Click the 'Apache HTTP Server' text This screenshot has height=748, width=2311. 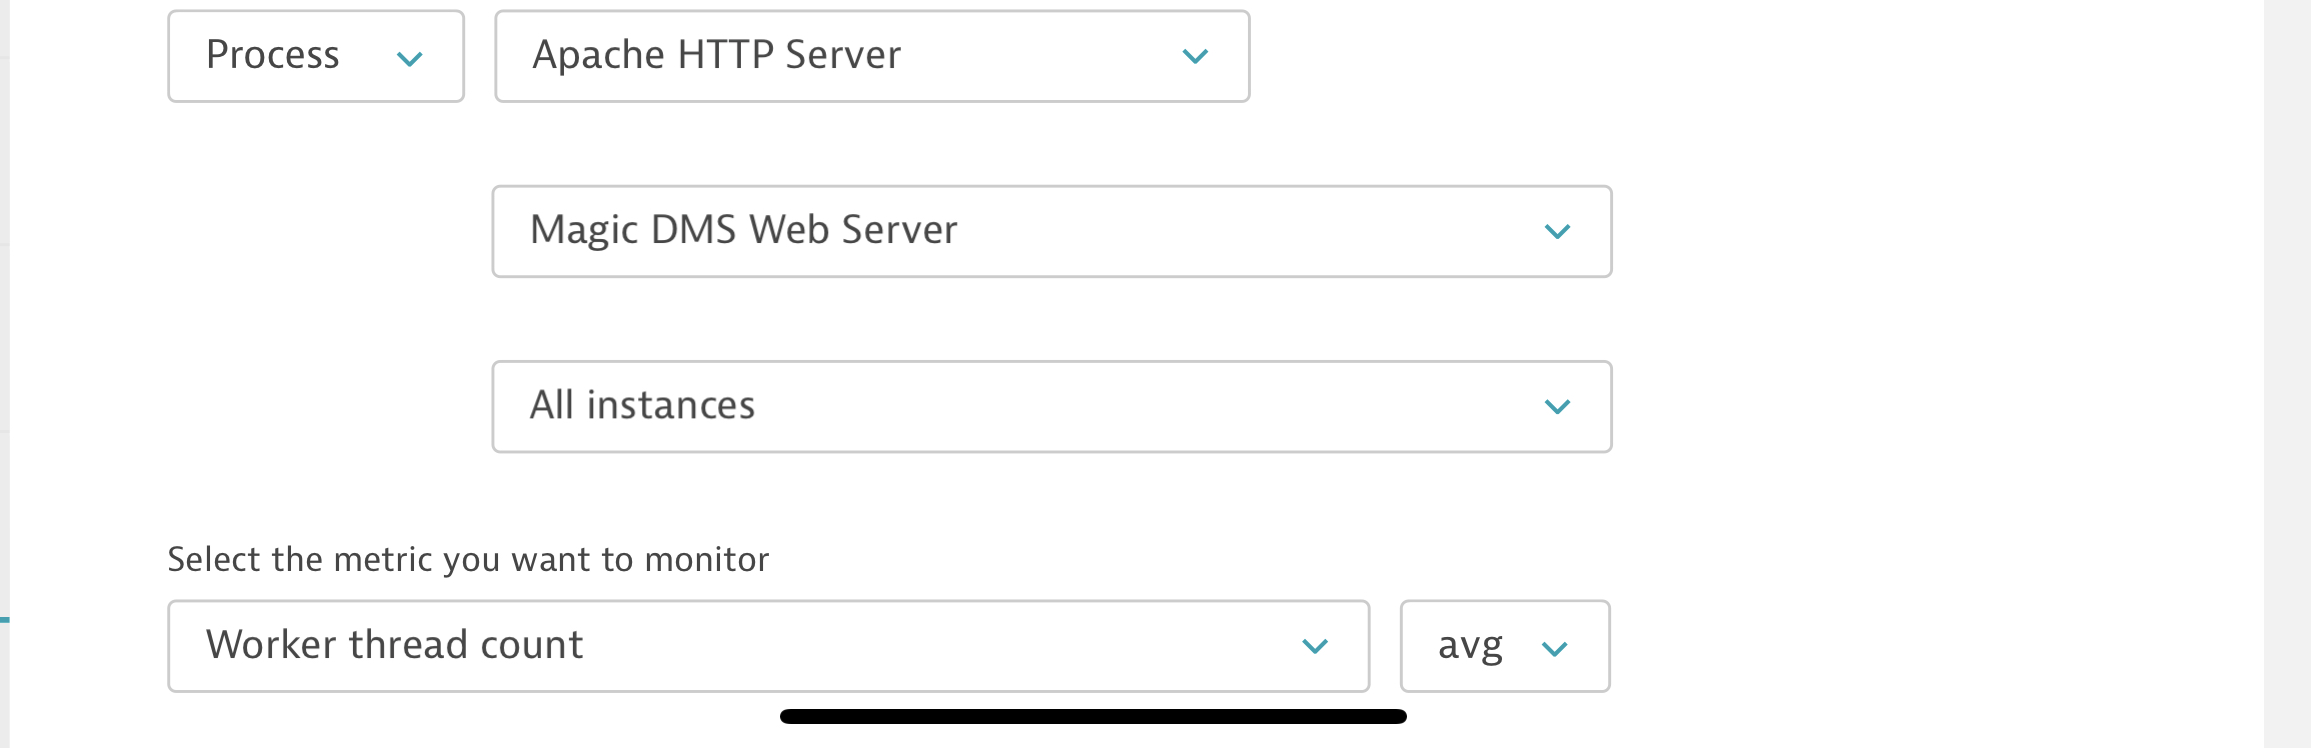pyautogui.click(x=716, y=55)
